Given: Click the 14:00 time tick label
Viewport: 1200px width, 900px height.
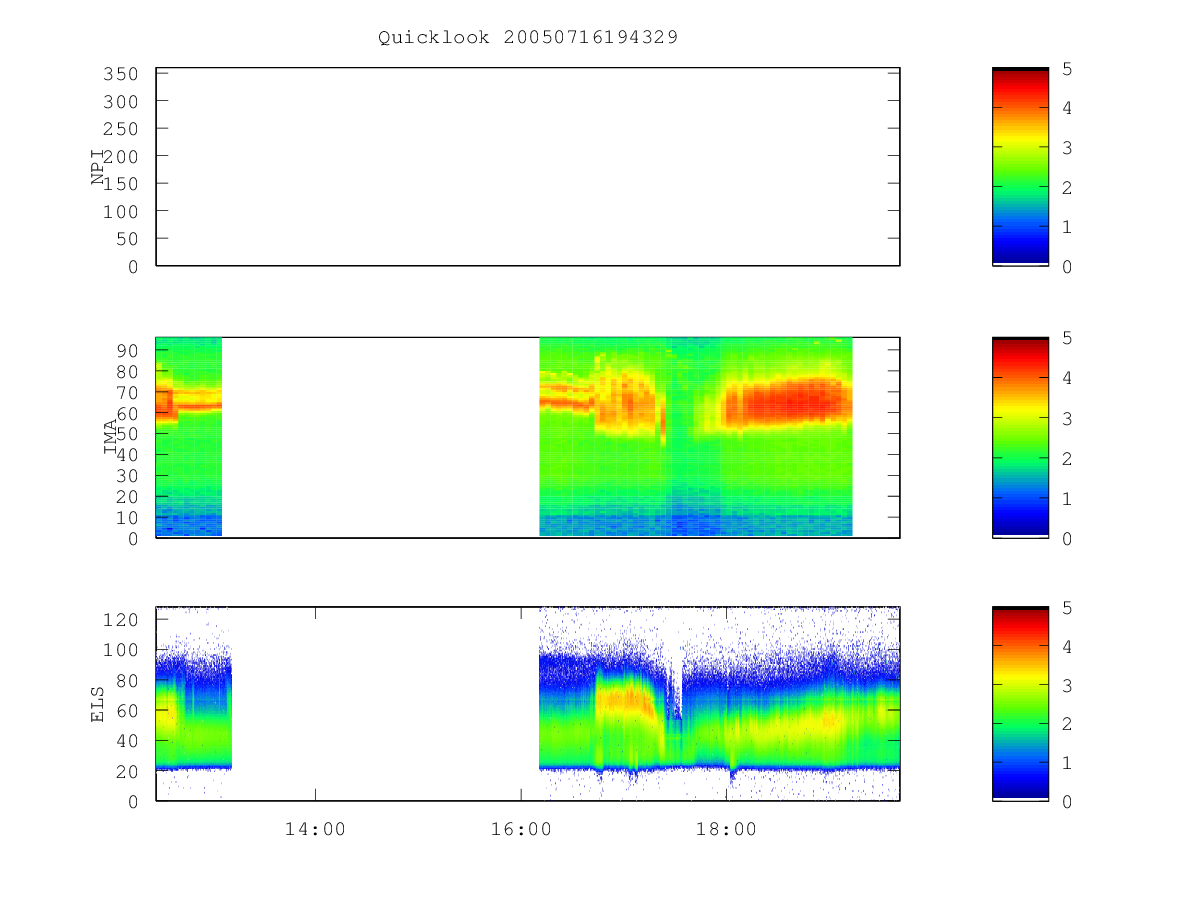Looking at the screenshot, I should click(316, 829).
